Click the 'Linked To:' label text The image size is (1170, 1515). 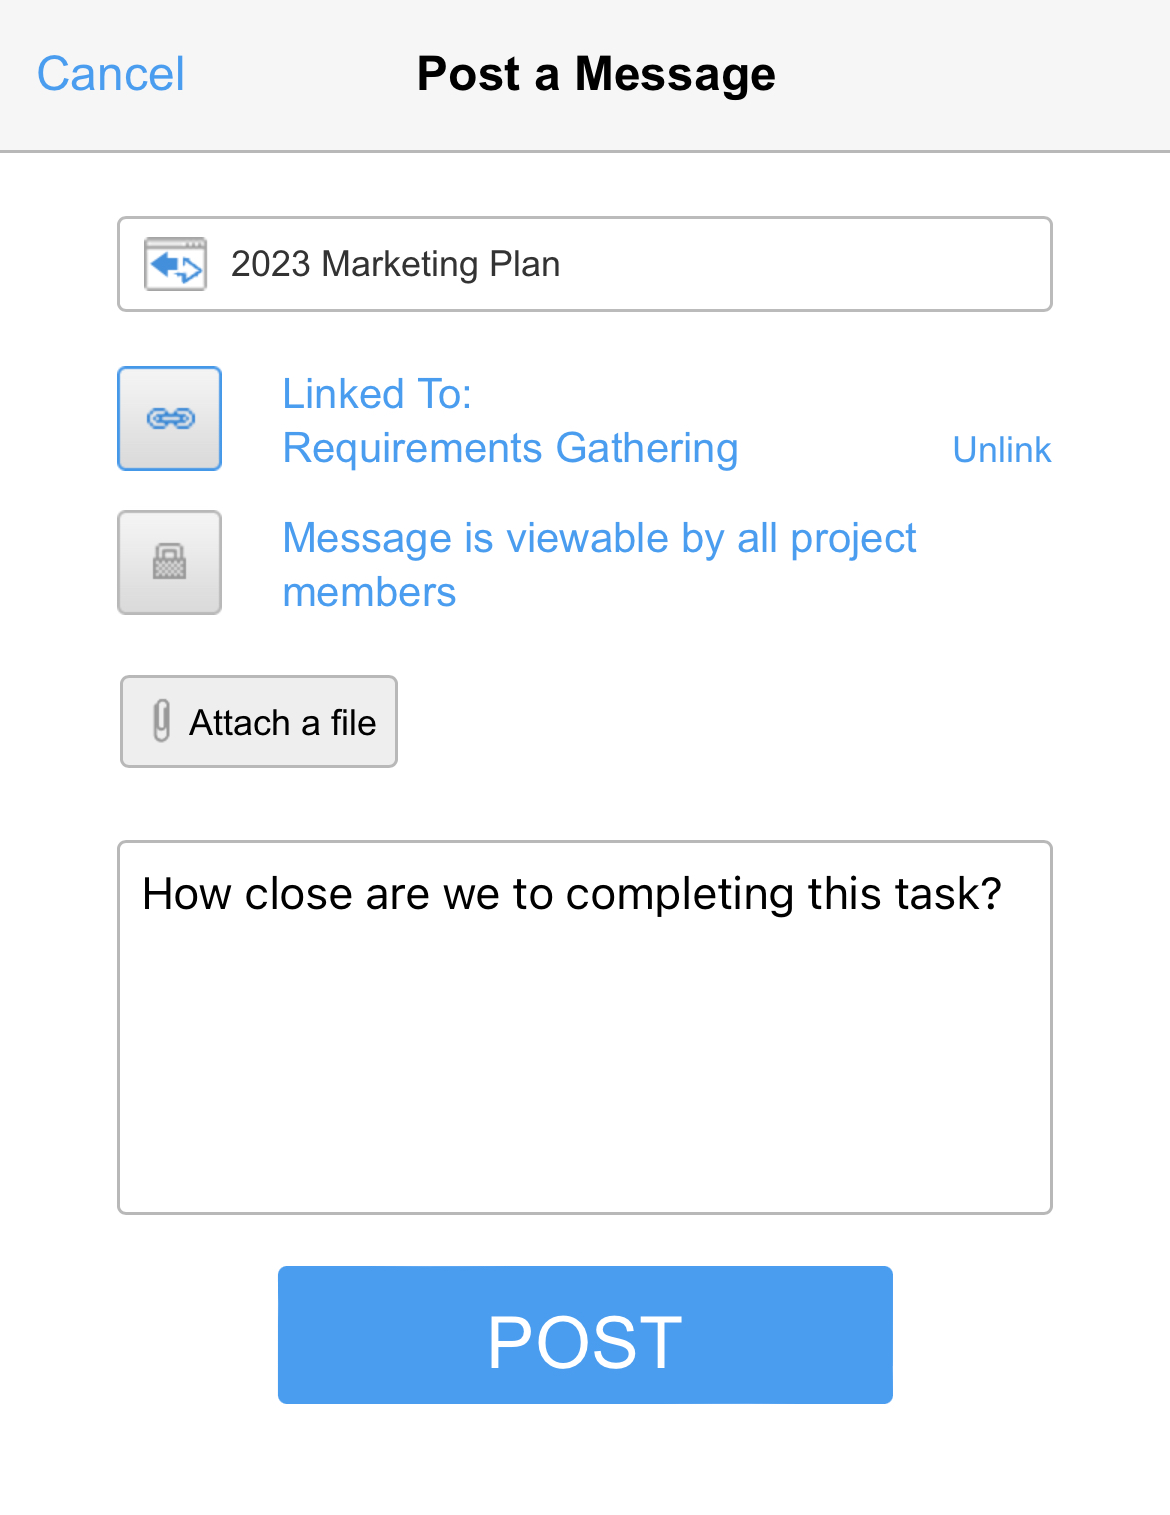coord(377,394)
